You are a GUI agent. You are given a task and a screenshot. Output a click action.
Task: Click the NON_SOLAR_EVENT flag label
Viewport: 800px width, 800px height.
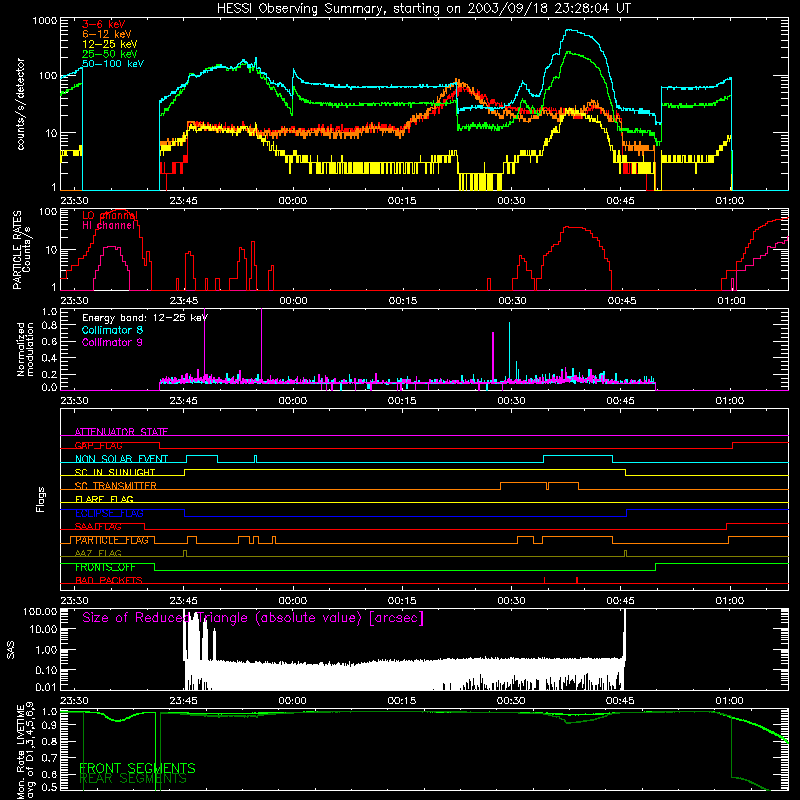(x=121, y=459)
